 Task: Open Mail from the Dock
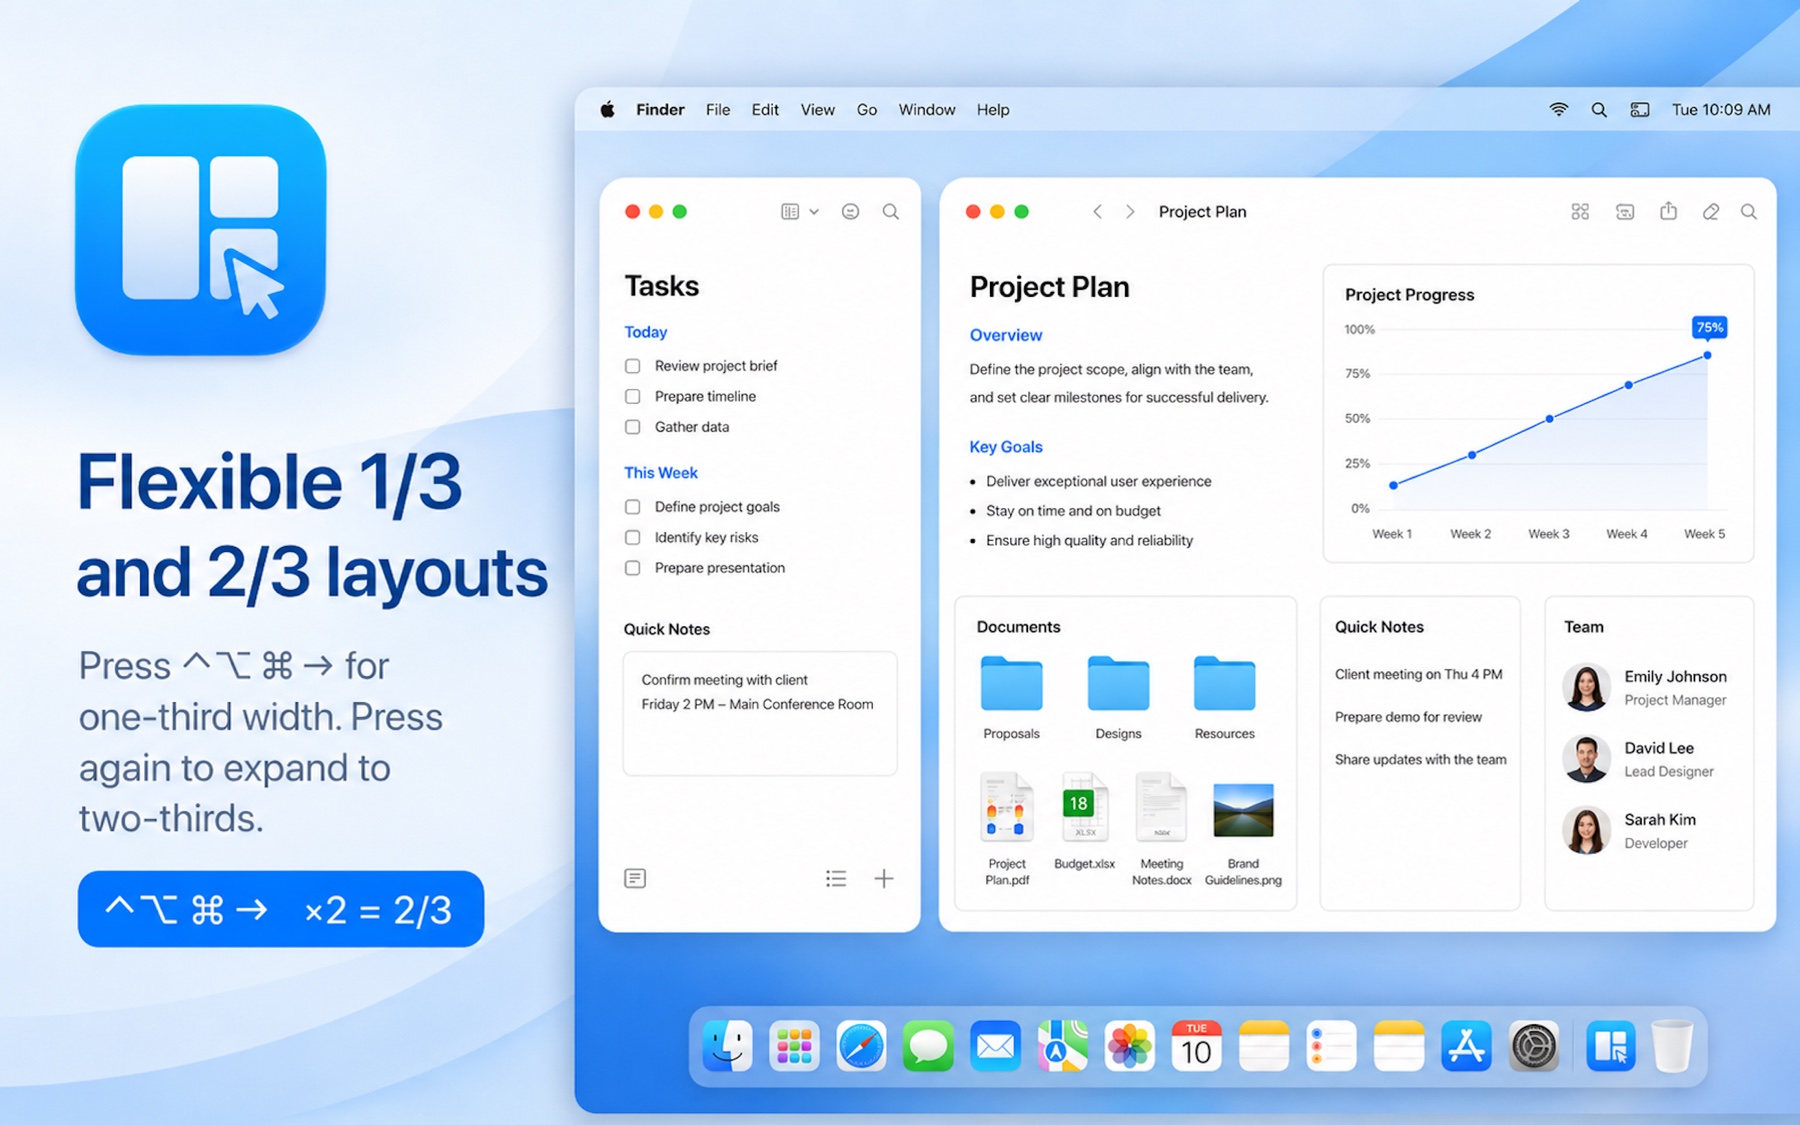coord(995,1047)
